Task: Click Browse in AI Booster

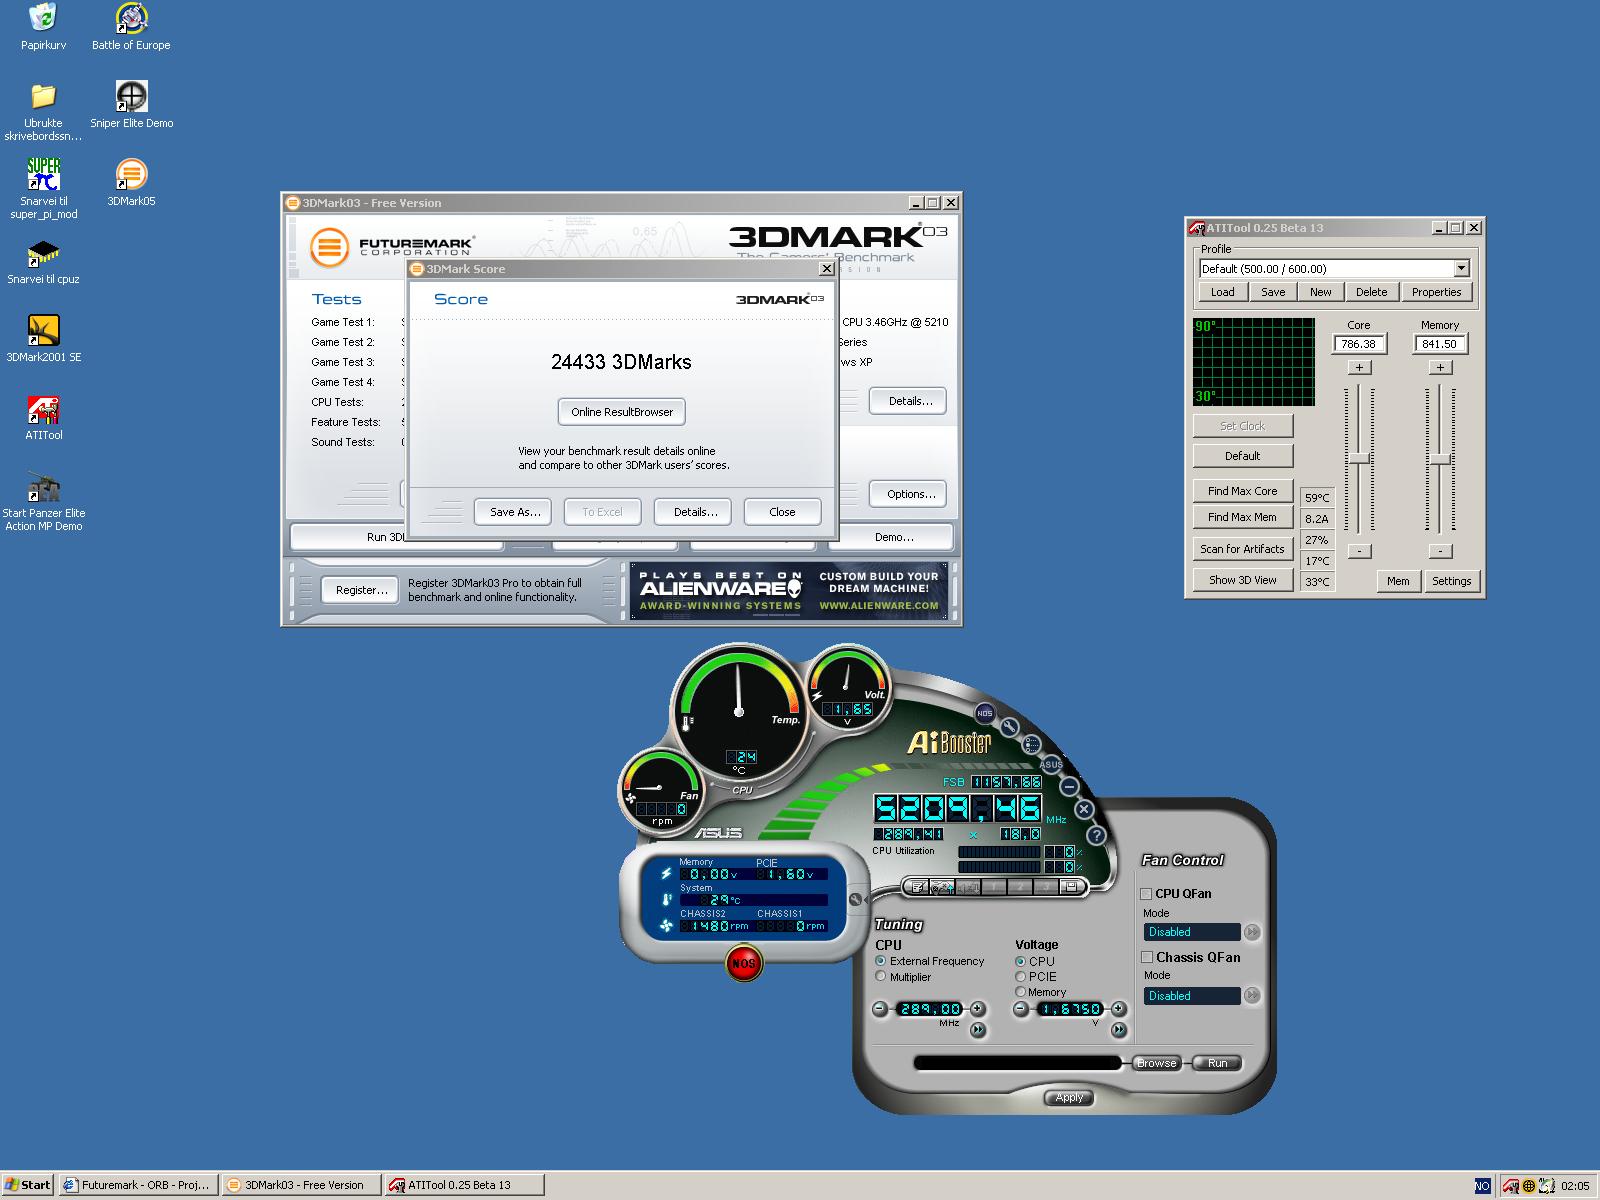Action: (x=1156, y=1063)
